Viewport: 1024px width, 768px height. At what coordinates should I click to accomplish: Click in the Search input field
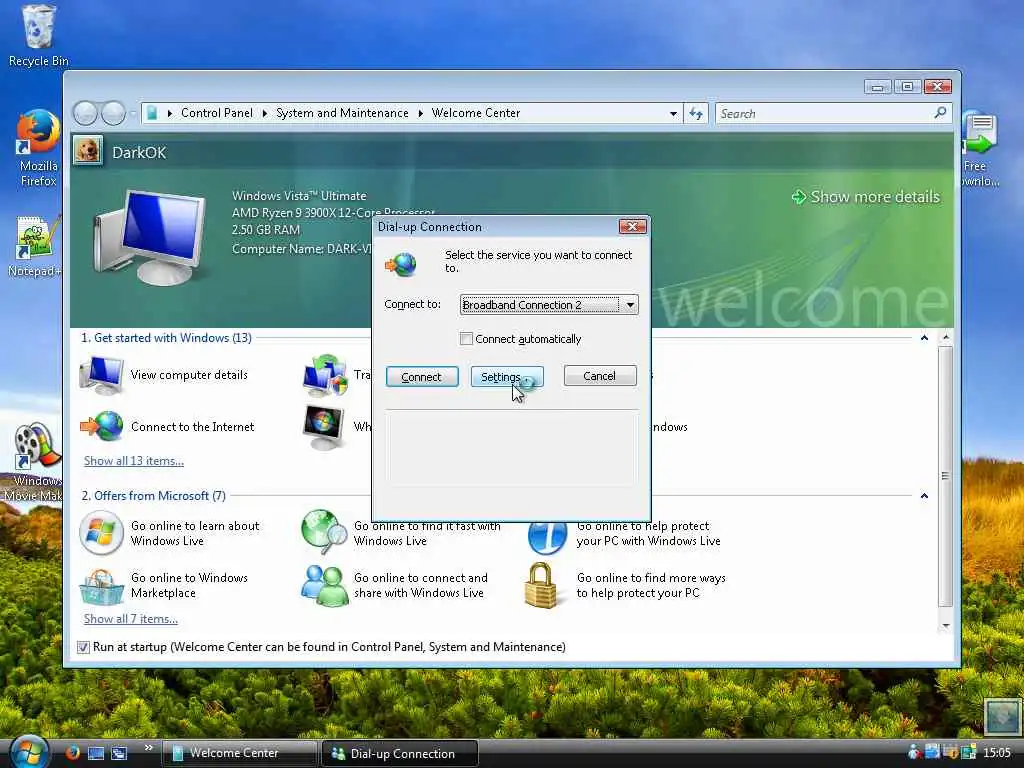point(824,114)
